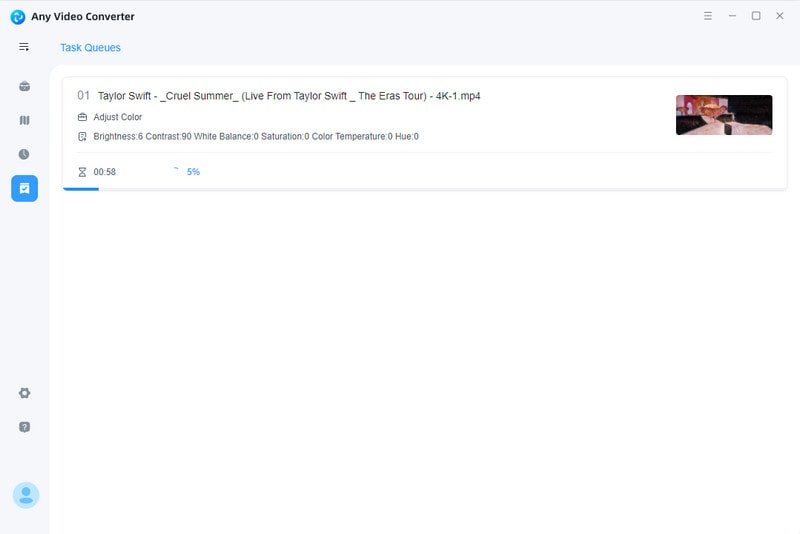Screen dimensions: 800x534
Task: Select the Task Queues sidebar icon
Action: [x=24, y=188]
